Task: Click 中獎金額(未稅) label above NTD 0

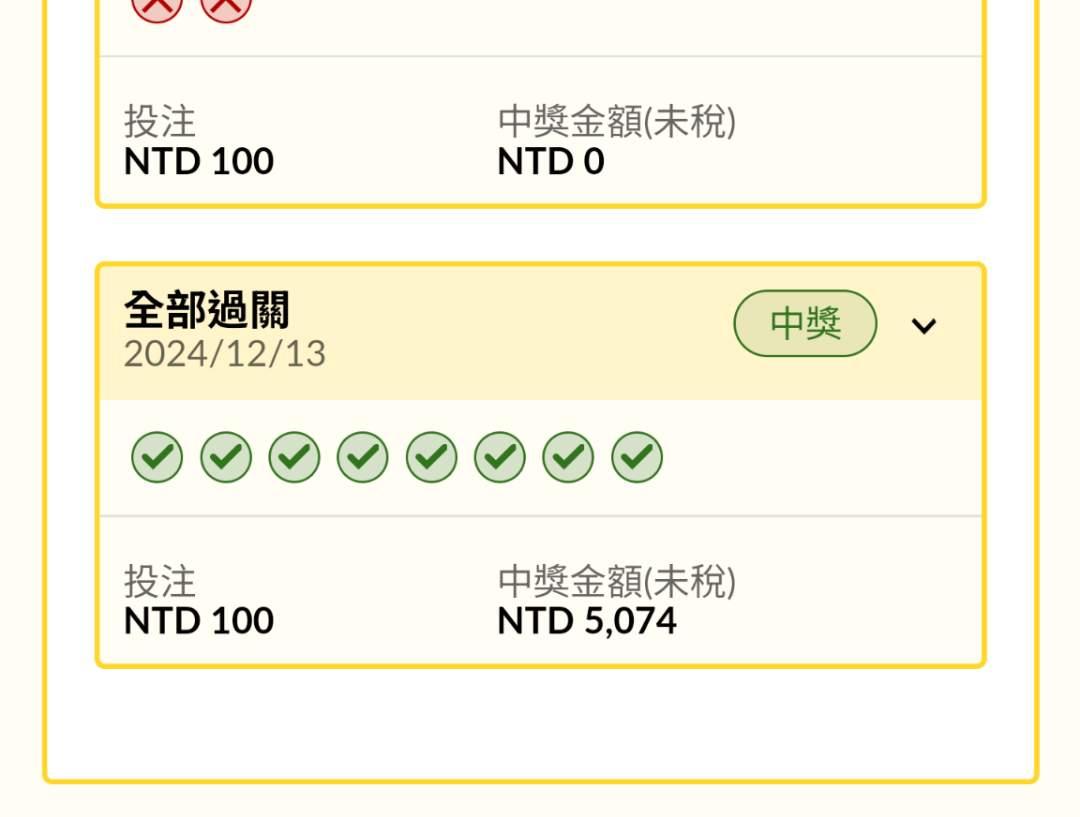Action: pyautogui.click(x=616, y=122)
